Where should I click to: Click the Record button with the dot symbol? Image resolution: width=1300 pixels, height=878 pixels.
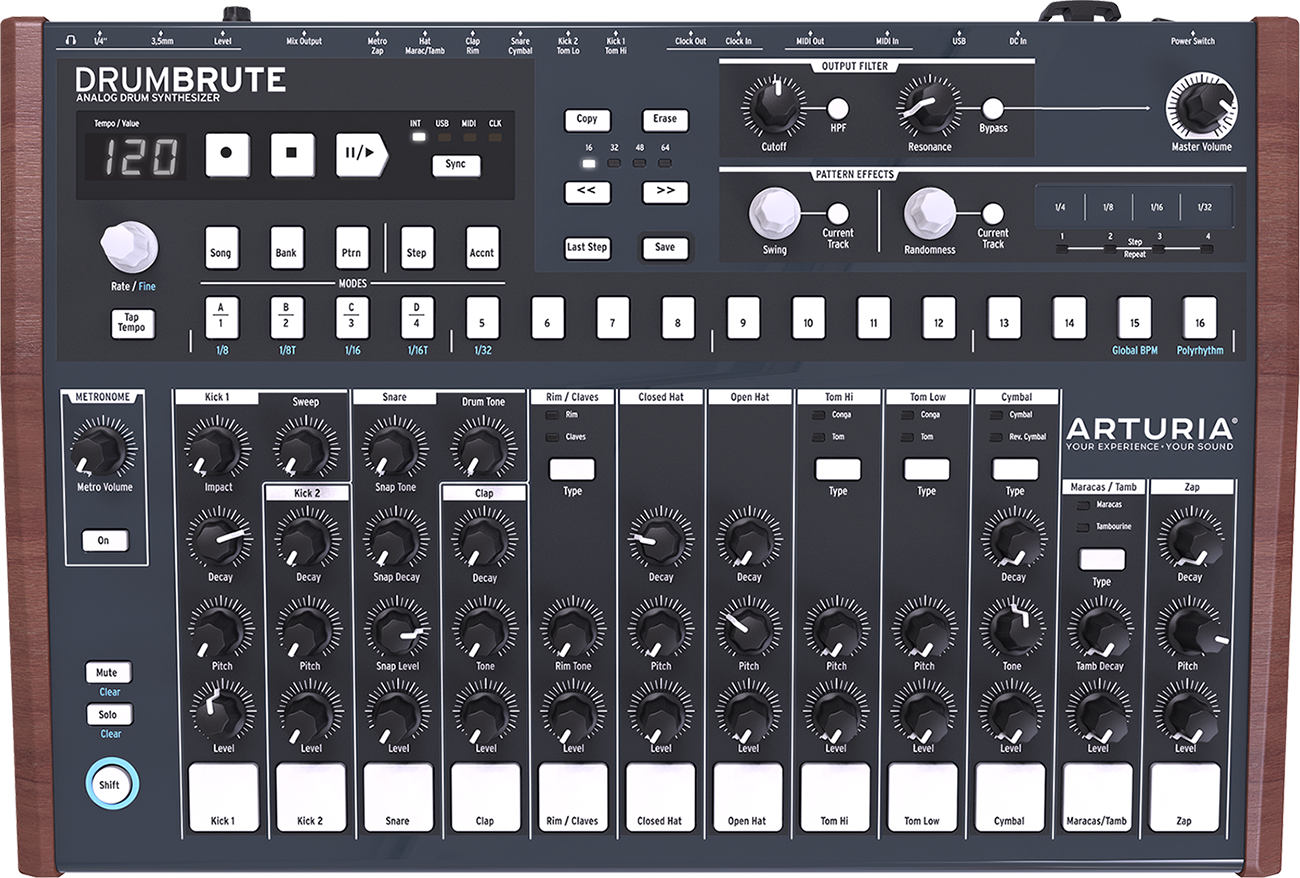click(x=227, y=155)
